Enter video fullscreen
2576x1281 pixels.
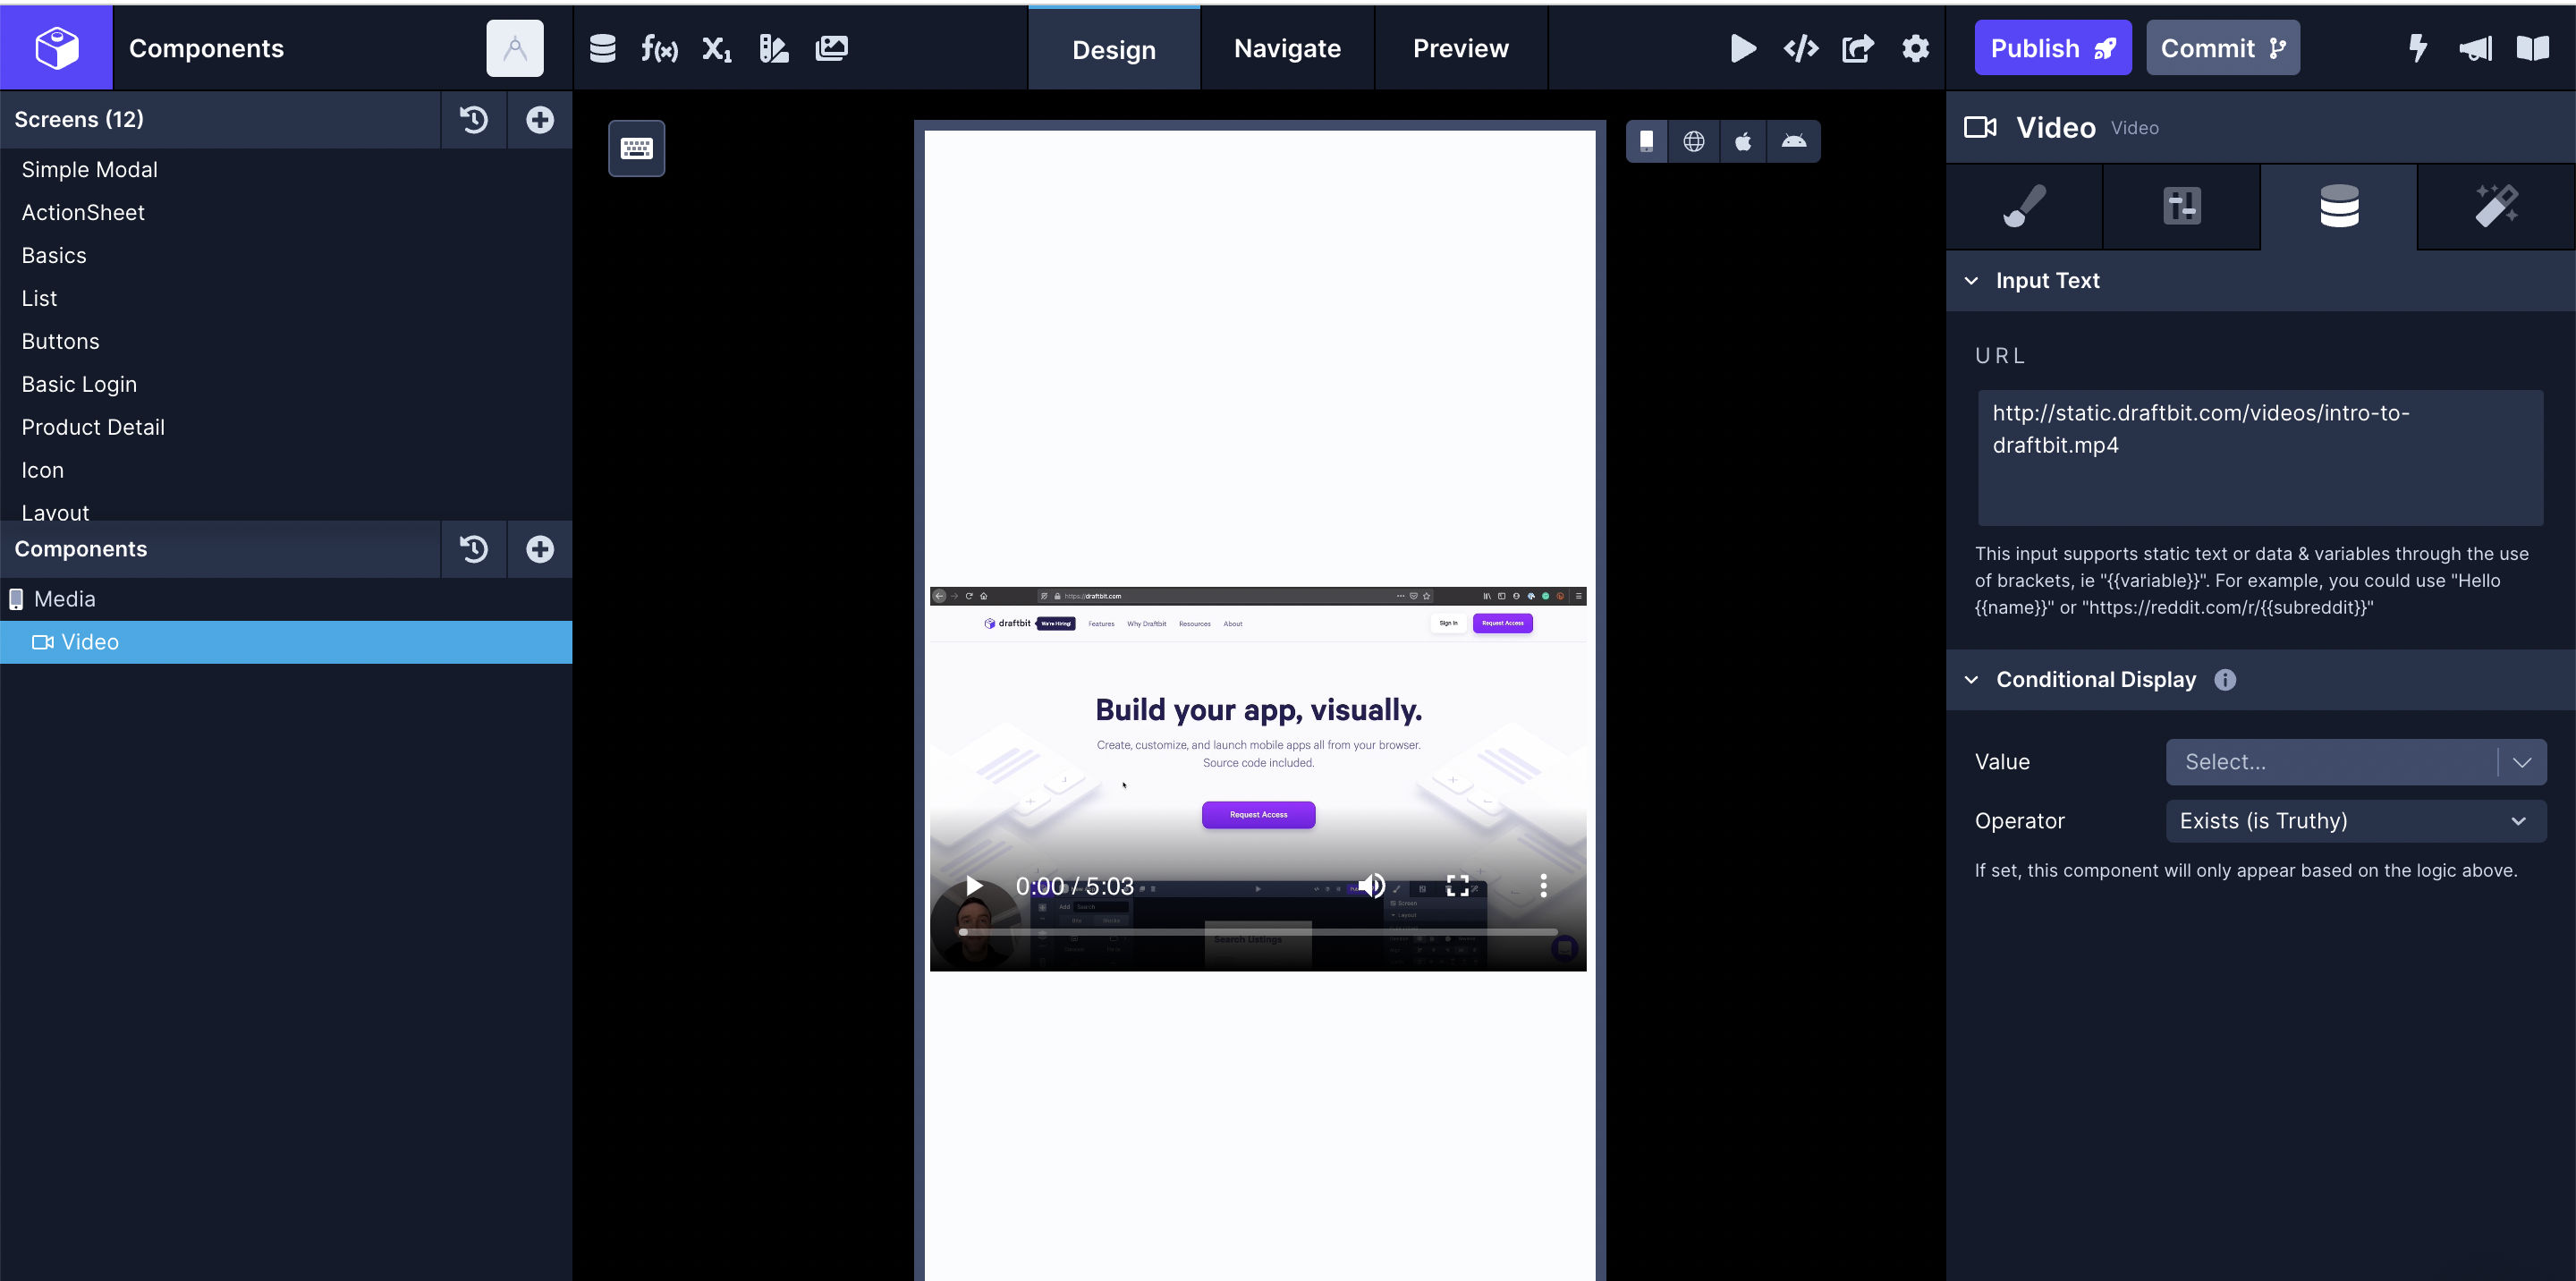click(1458, 886)
